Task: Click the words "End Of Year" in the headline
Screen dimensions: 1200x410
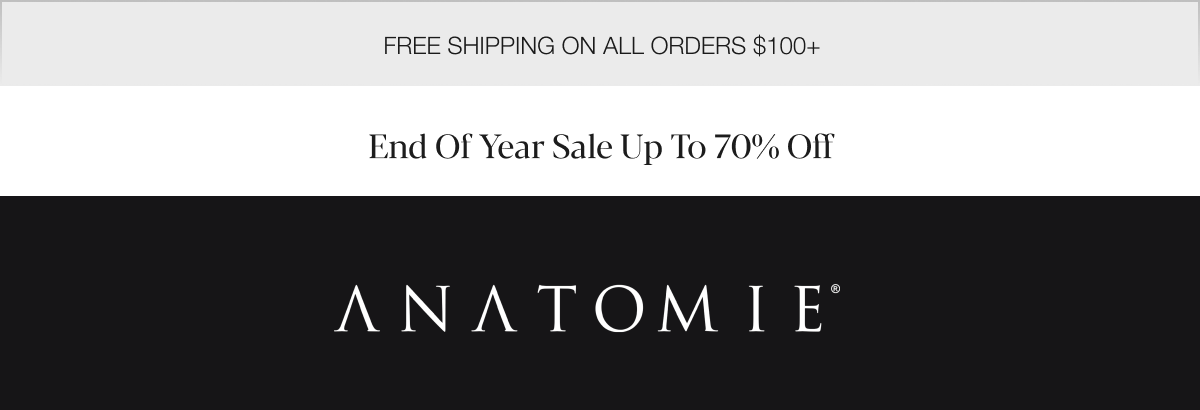Action: click(456, 147)
